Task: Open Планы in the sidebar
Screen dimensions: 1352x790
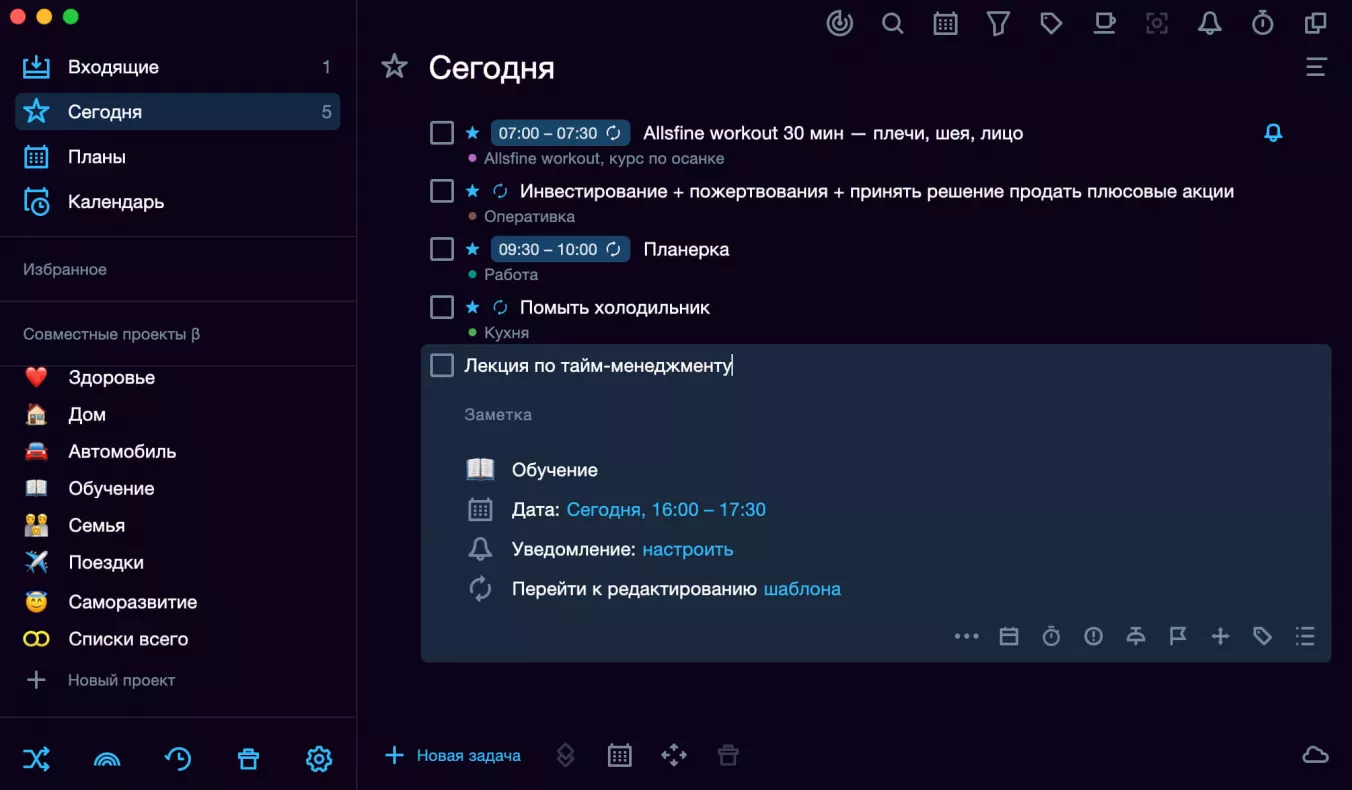Action: coord(178,157)
